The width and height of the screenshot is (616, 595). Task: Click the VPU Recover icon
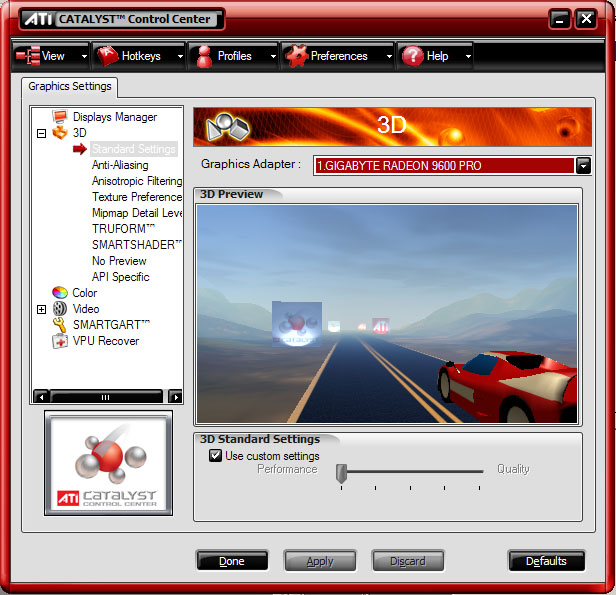(60, 341)
